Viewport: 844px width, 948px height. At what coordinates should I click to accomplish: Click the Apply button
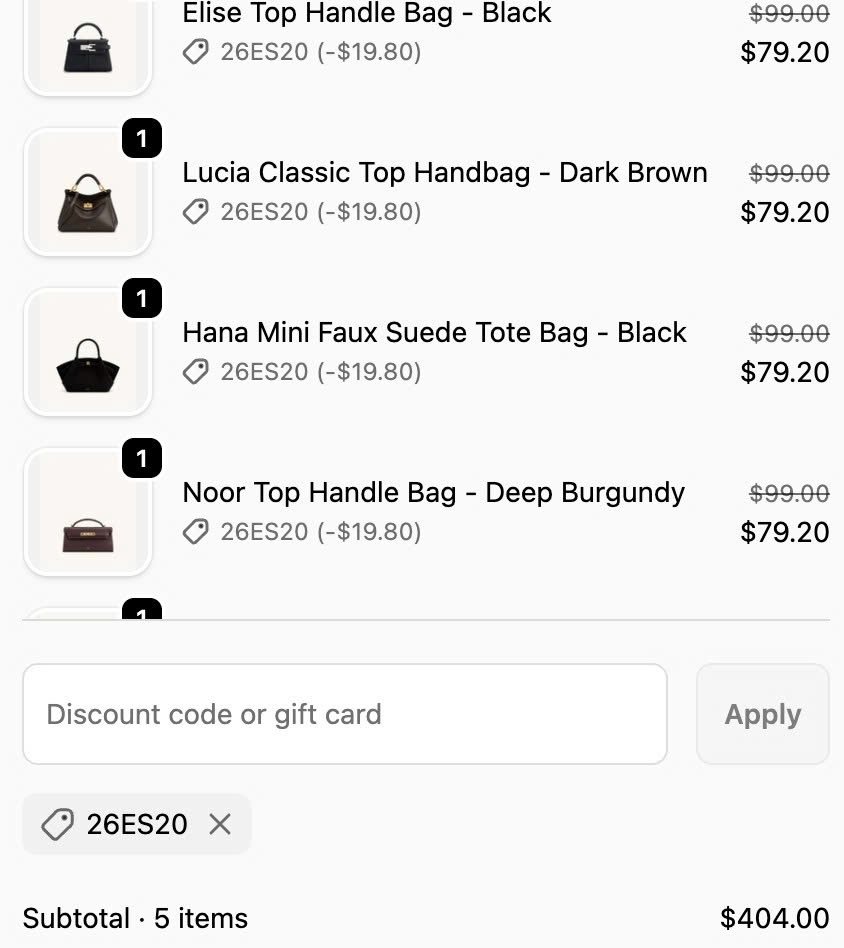tap(763, 714)
